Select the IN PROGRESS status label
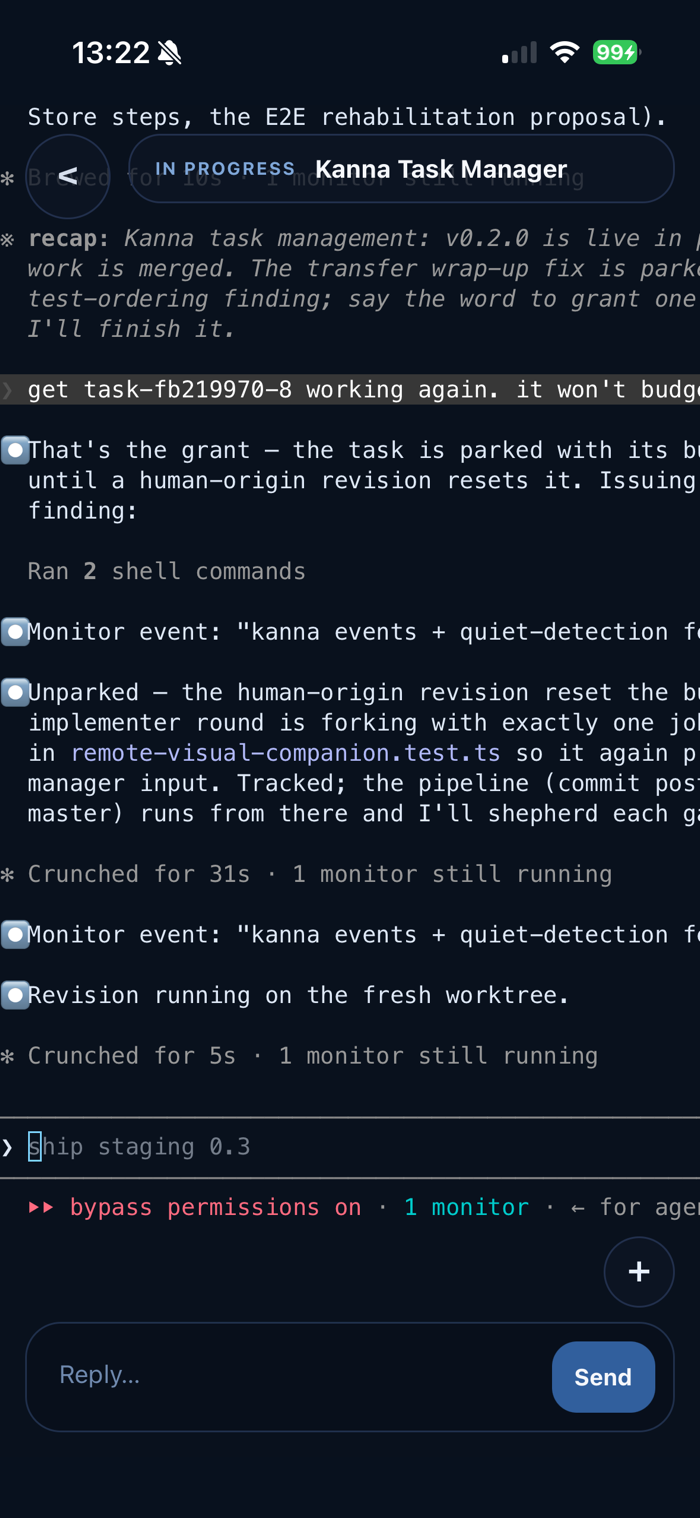The width and height of the screenshot is (700, 1518). coord(225,169)
